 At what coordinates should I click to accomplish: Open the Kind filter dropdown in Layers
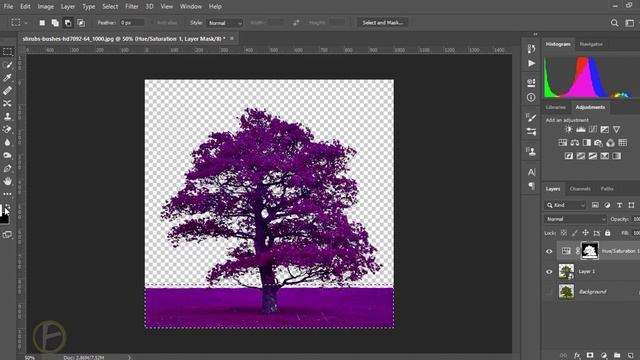tap(566, 205)
